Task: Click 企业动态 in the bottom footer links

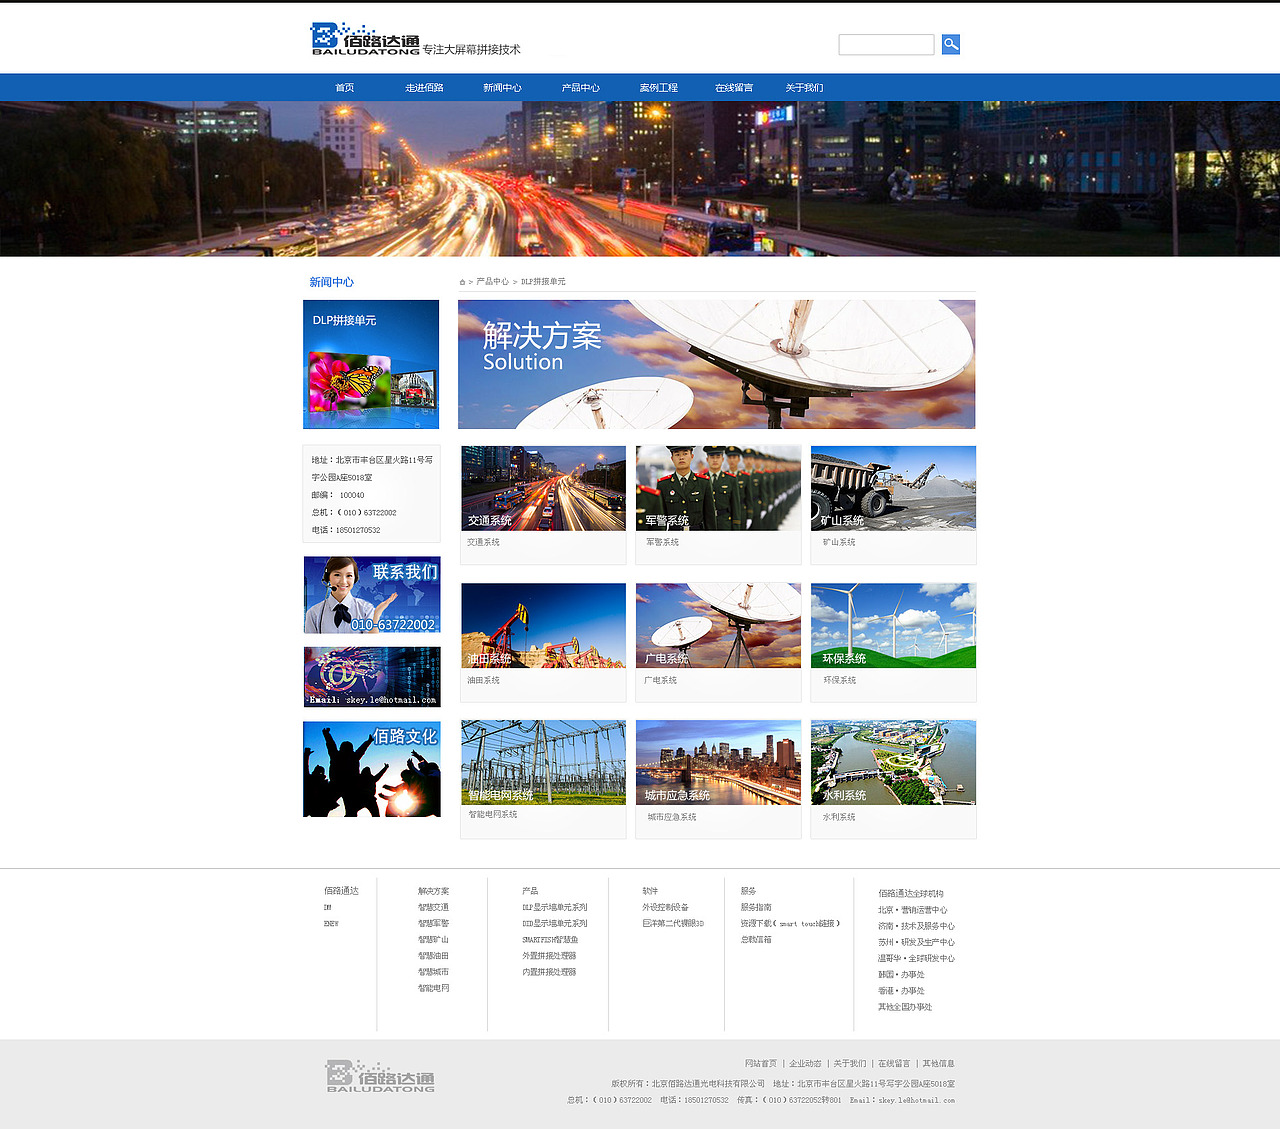Action: (x=805, y=1063)
